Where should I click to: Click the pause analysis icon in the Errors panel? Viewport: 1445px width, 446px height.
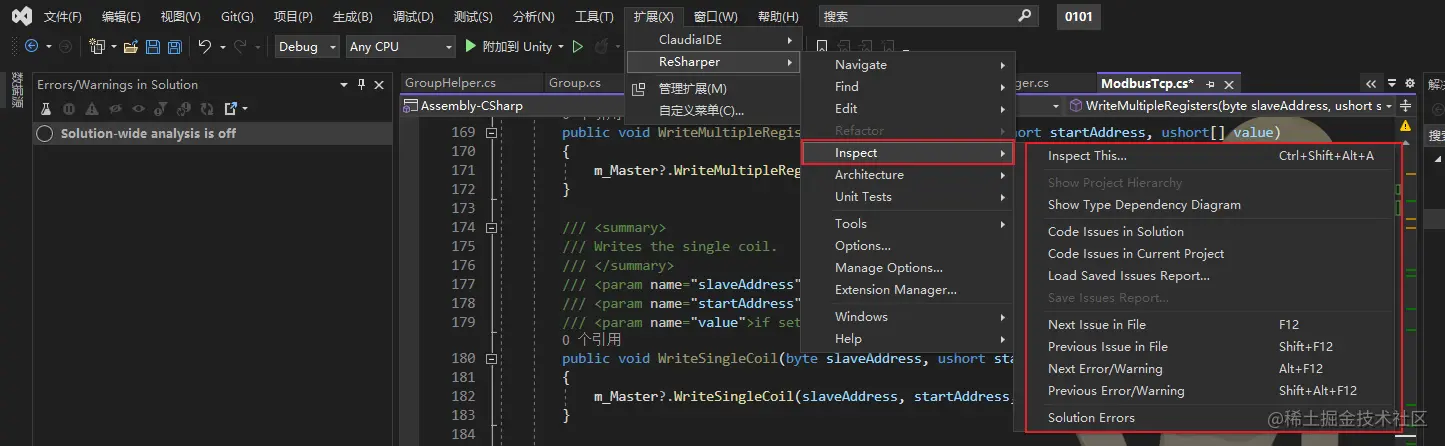(69, 108)
